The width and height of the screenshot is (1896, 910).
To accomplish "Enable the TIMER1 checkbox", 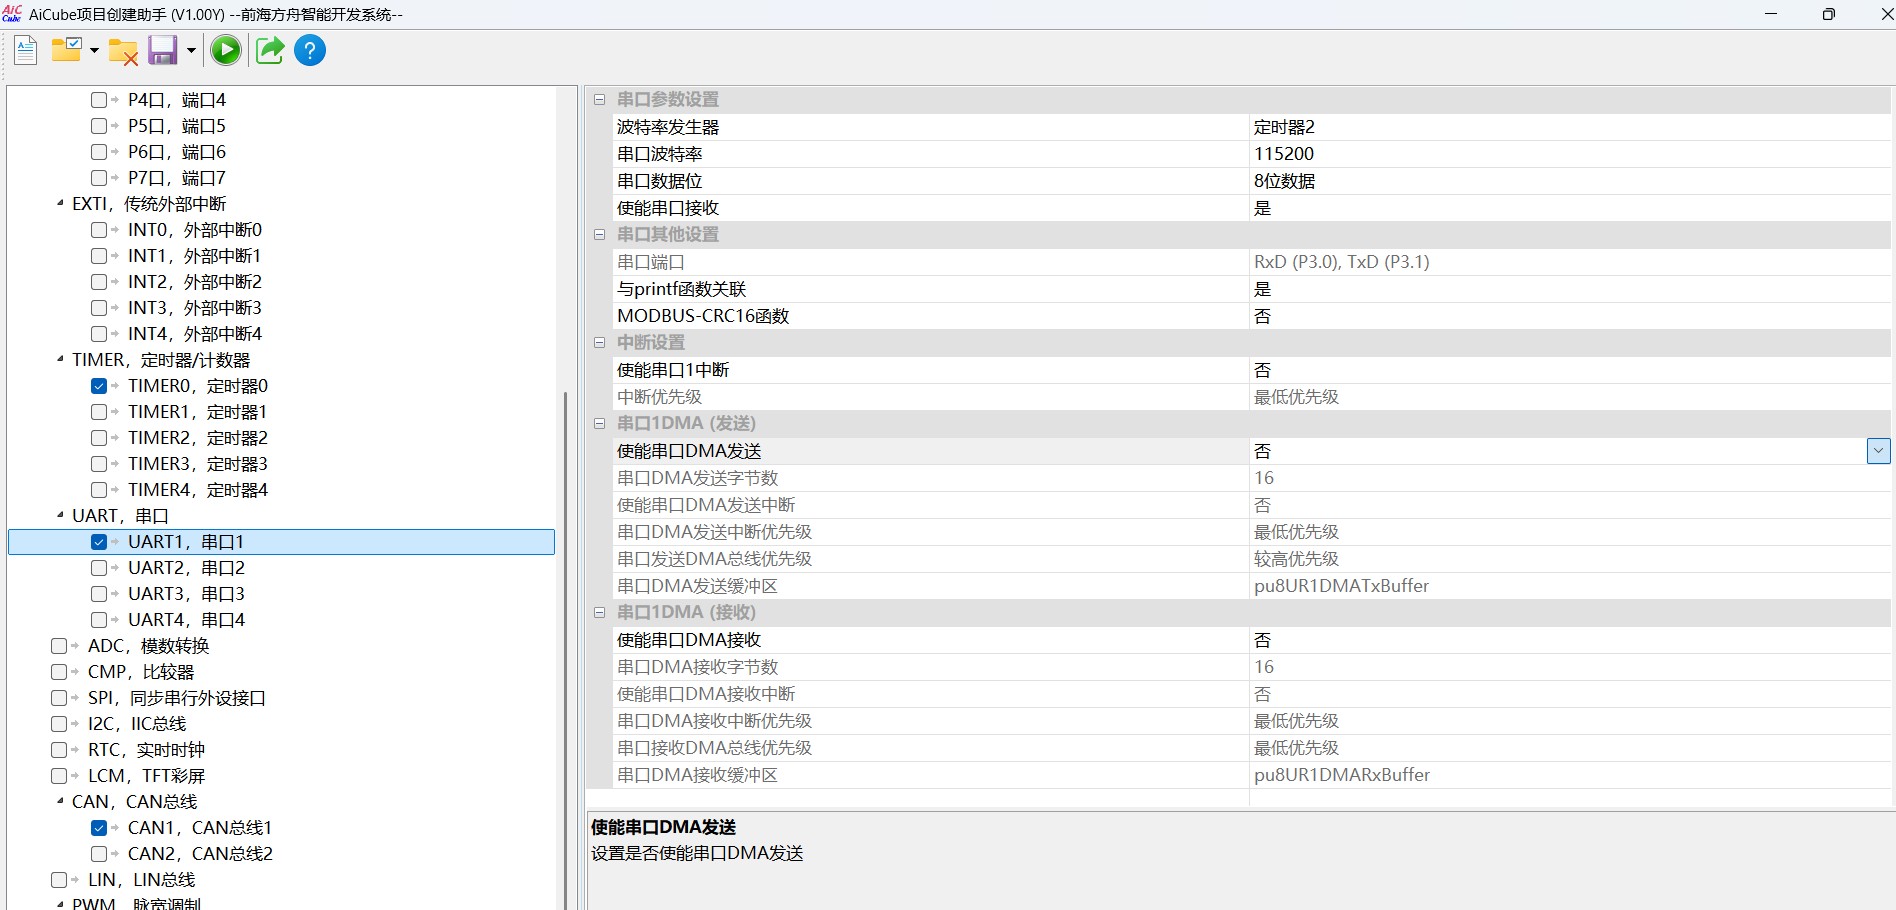I will pos(99,411).
